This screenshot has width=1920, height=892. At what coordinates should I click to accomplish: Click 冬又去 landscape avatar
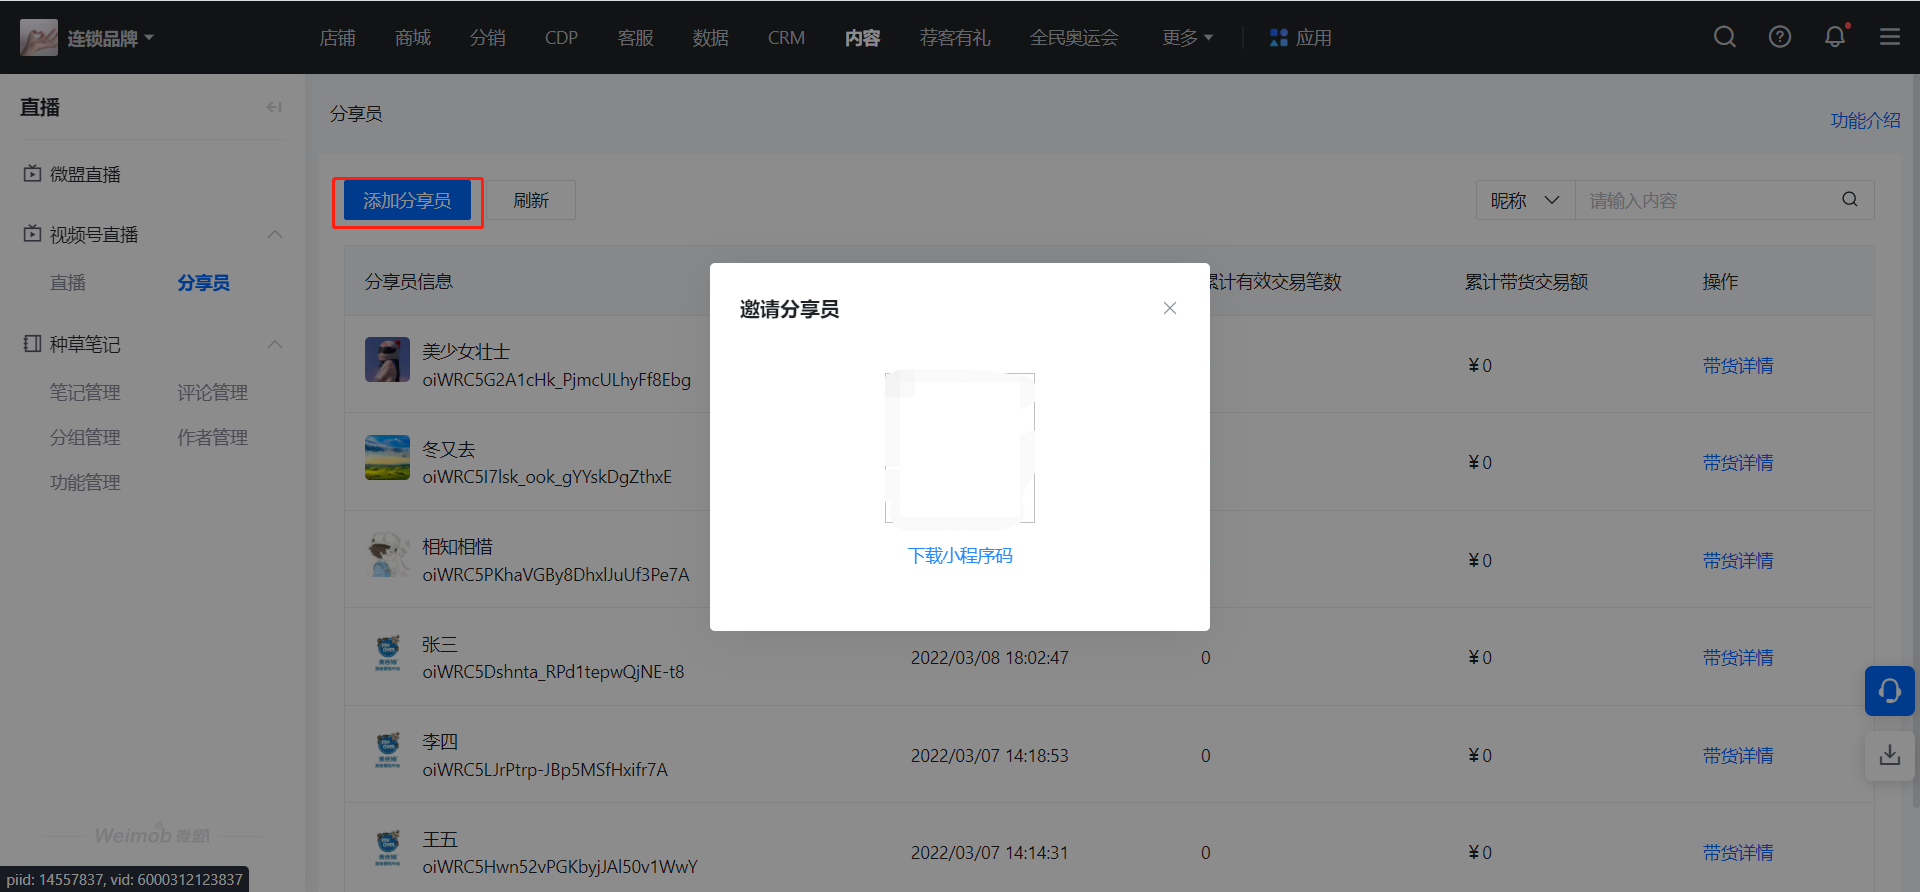click(x=387, y=457)
